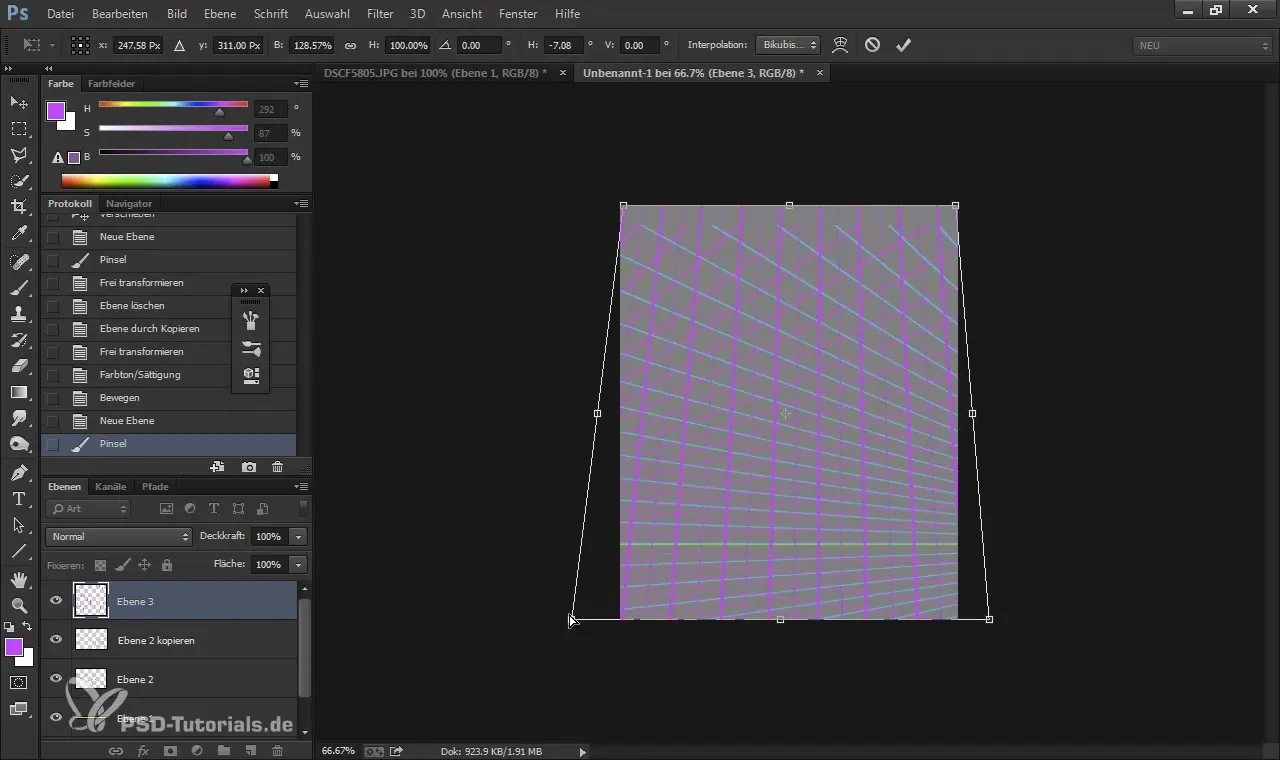Open the Interpolation dropdown
Viewport: 1280px width, 760px height.
tap(787, 45)
